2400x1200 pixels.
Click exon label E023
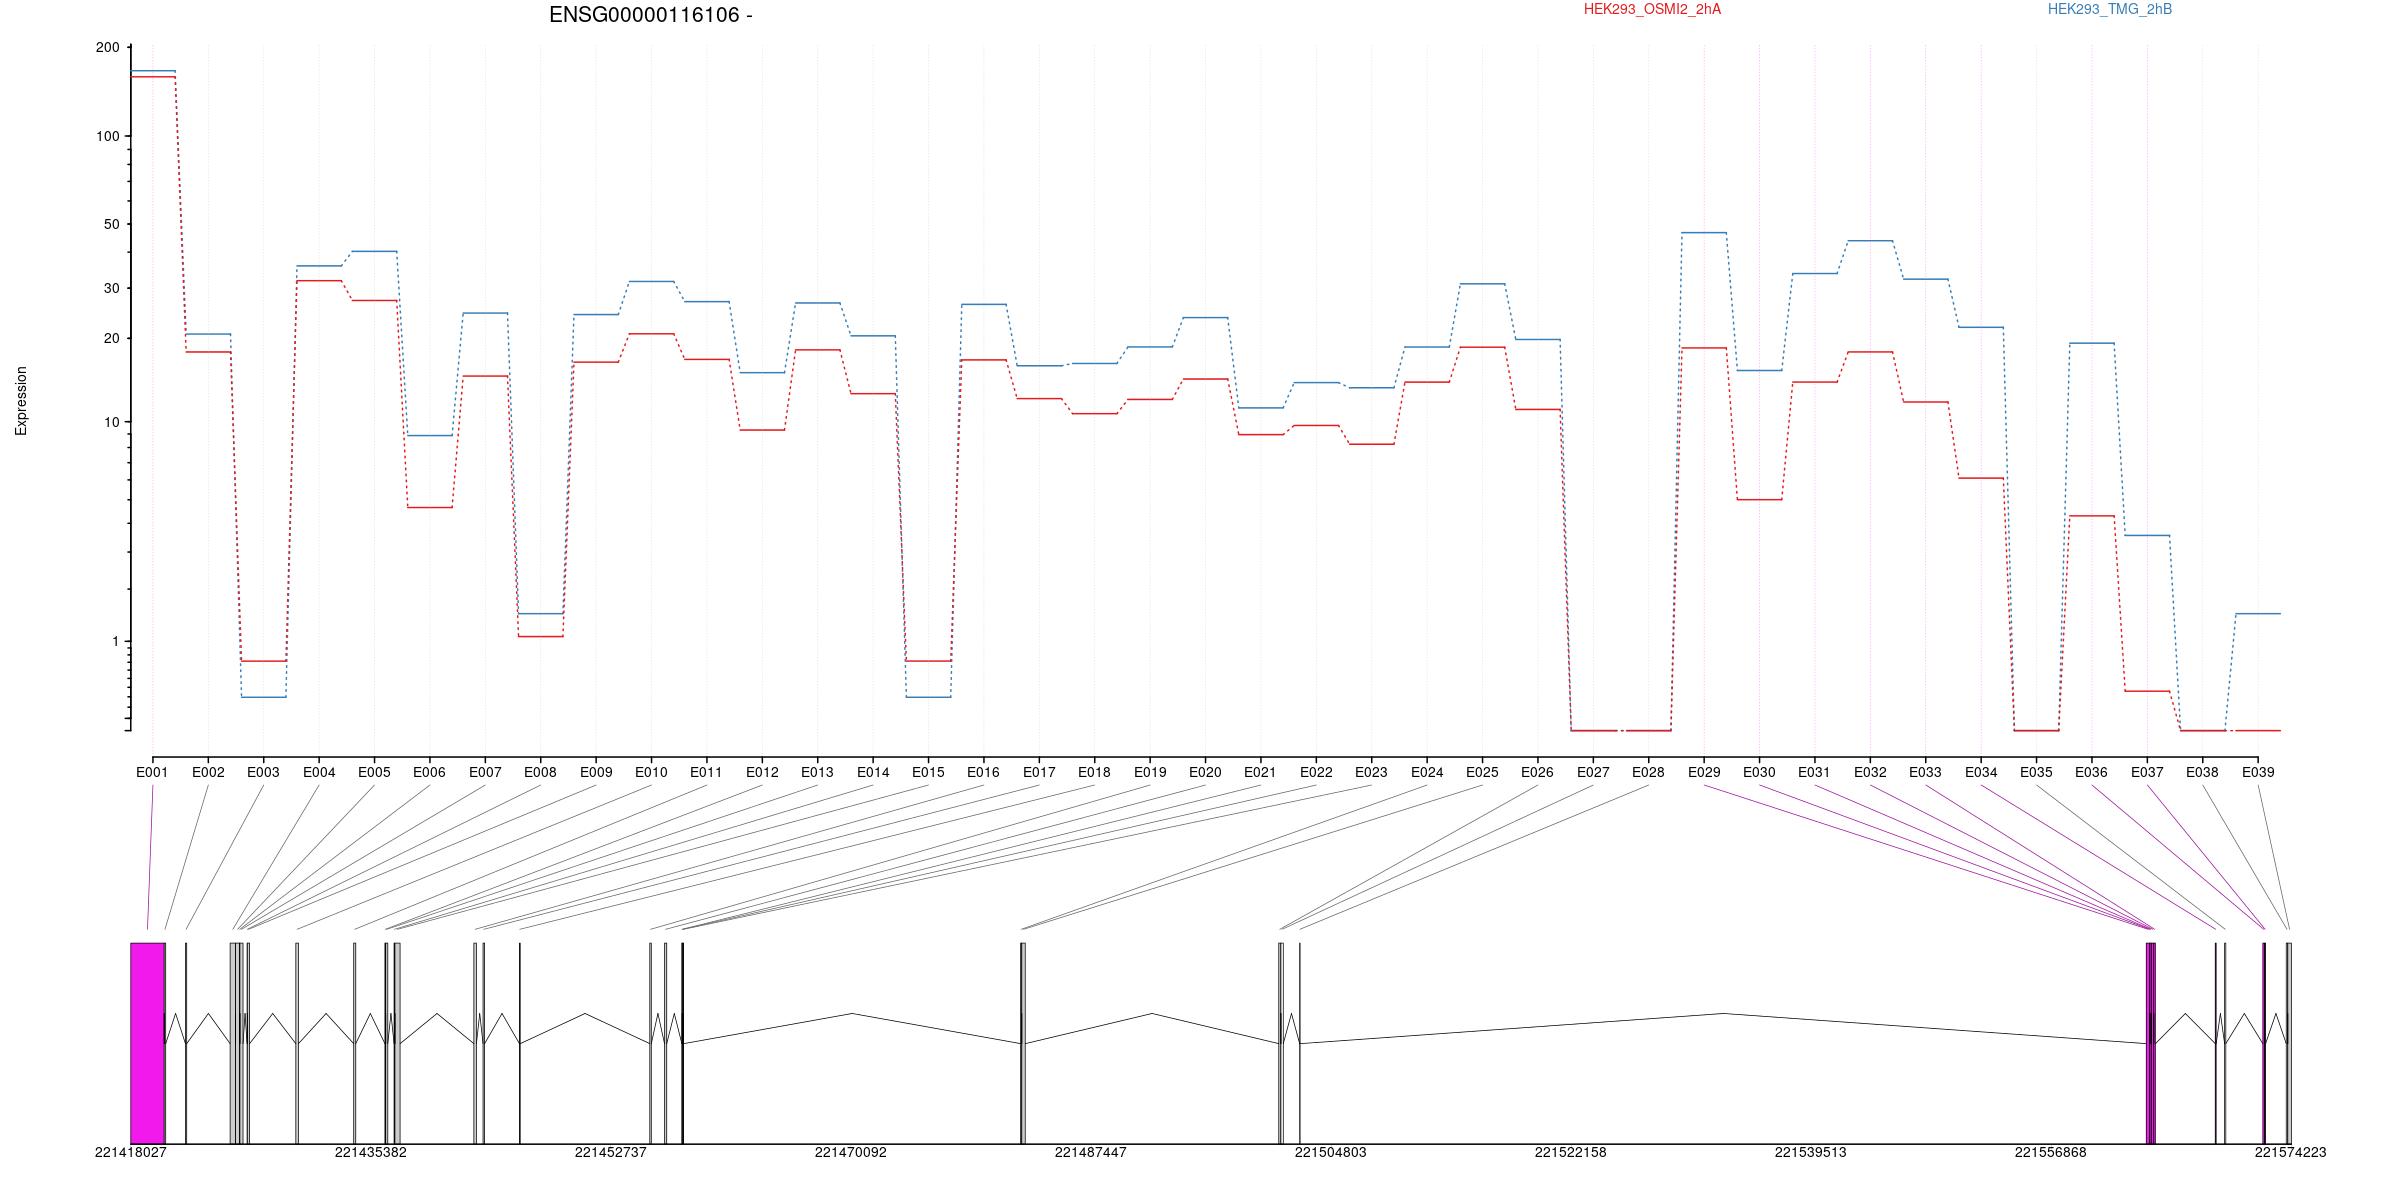(x=1371, y=772)
